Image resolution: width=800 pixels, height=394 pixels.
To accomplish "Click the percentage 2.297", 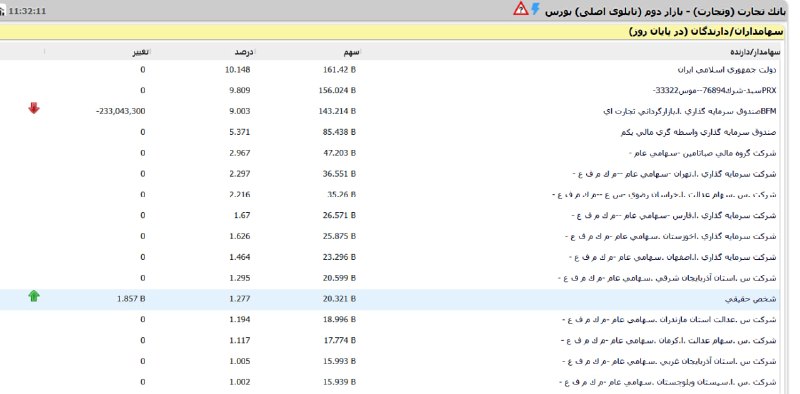I will click(x=240, y=174).
